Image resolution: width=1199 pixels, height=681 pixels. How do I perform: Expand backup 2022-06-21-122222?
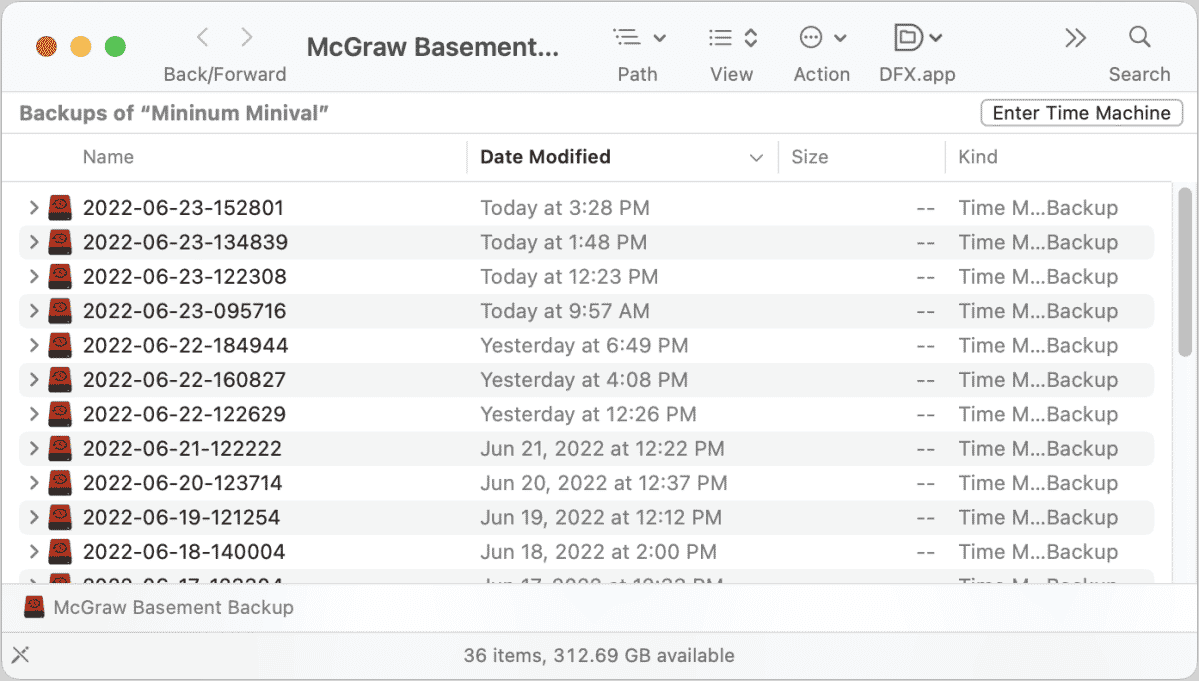(x=34, y=448)
